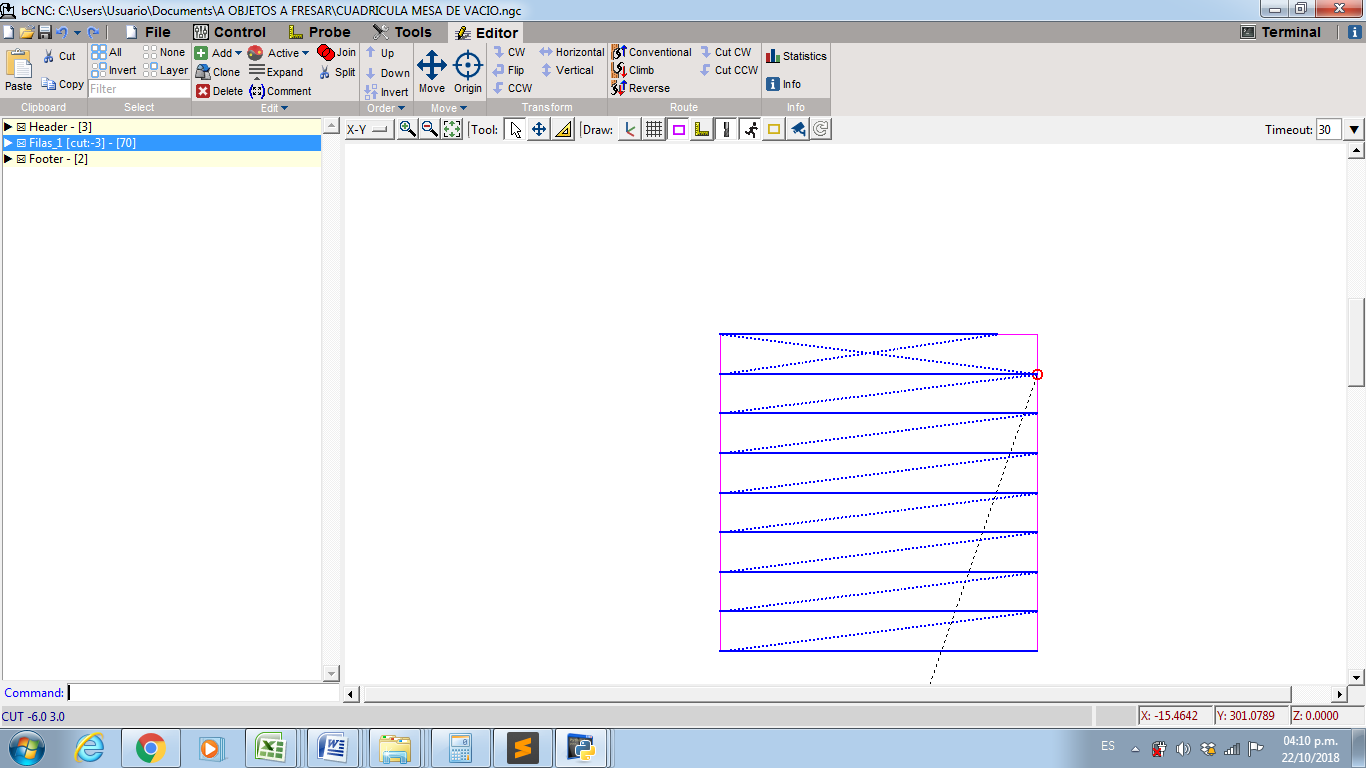The width and height of the screenshot is (1366, 768).
Task: Expand the Header block in tree
Action: point(8,127)
